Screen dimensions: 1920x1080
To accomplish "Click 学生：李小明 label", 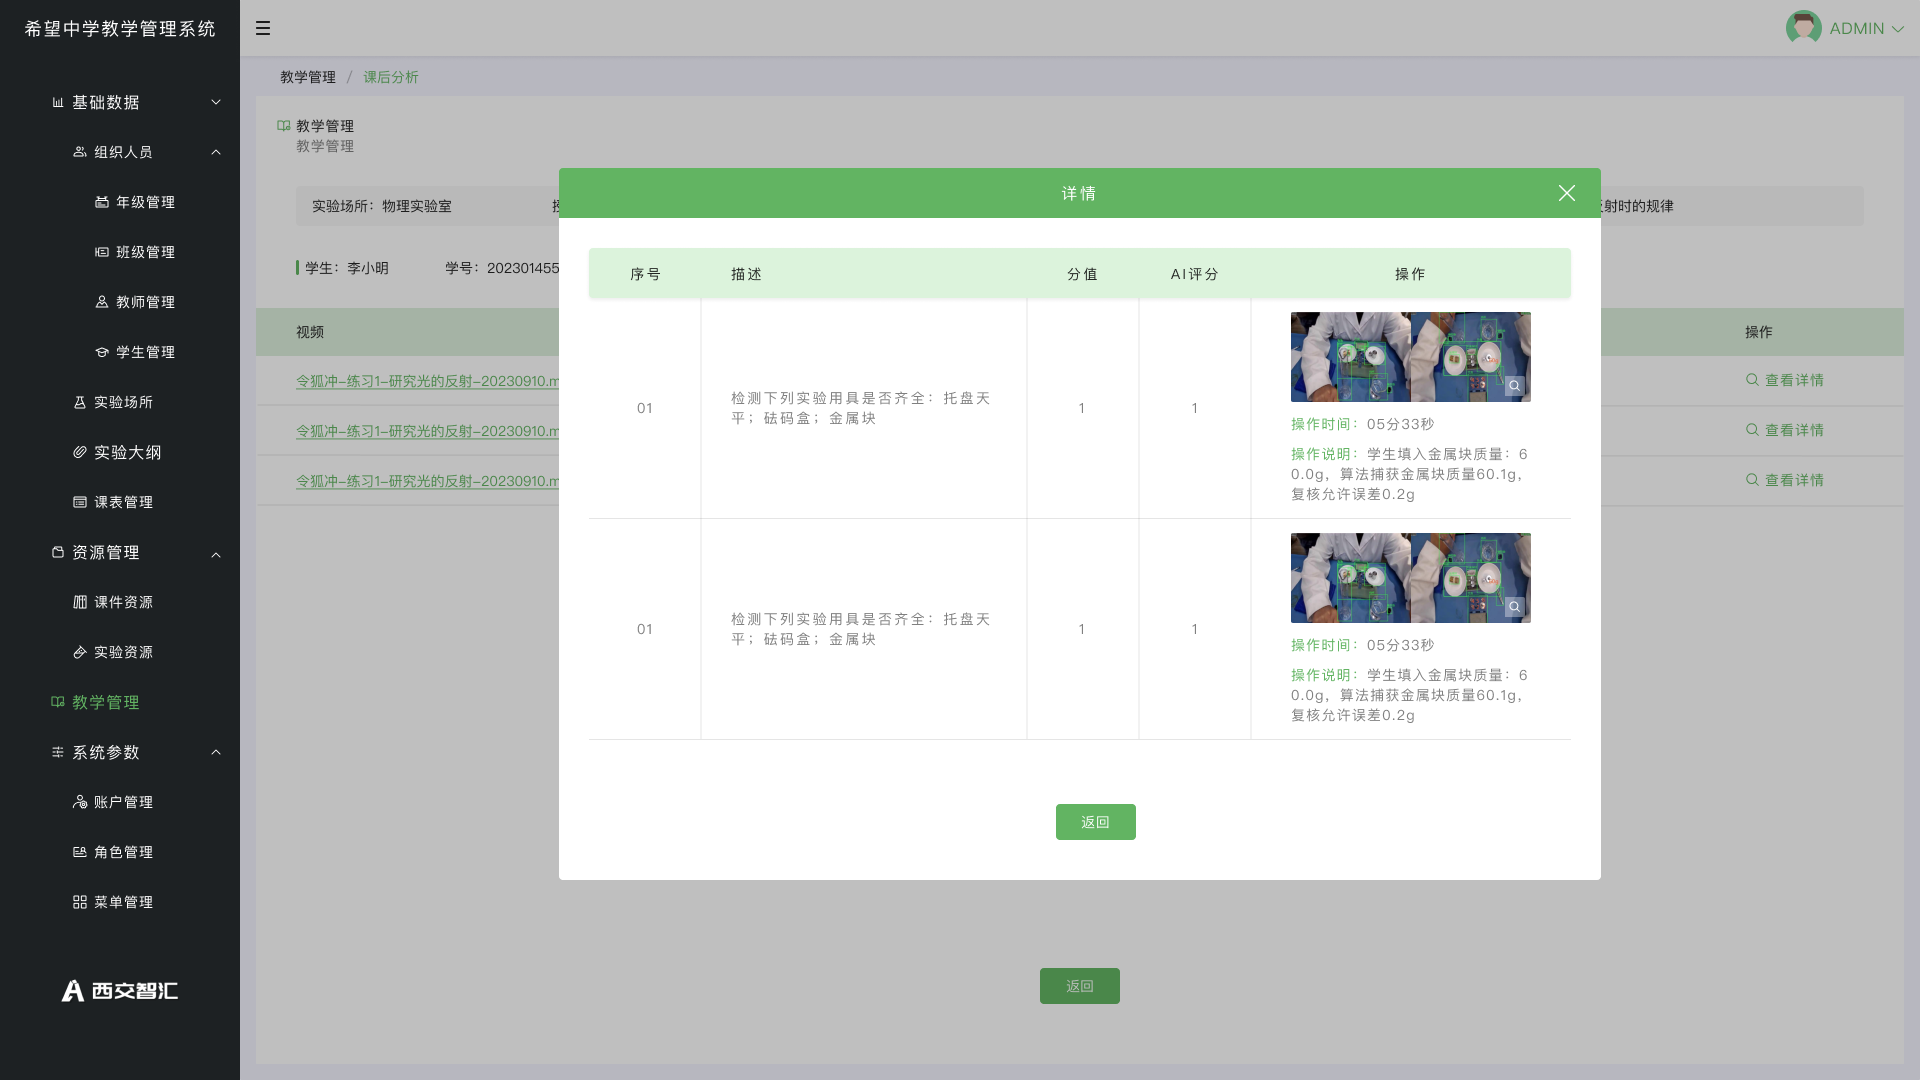I will pos(347,268).
